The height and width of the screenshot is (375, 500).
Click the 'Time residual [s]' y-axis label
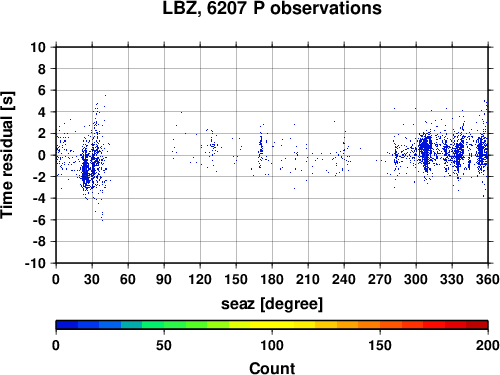[x=7, y=155]
